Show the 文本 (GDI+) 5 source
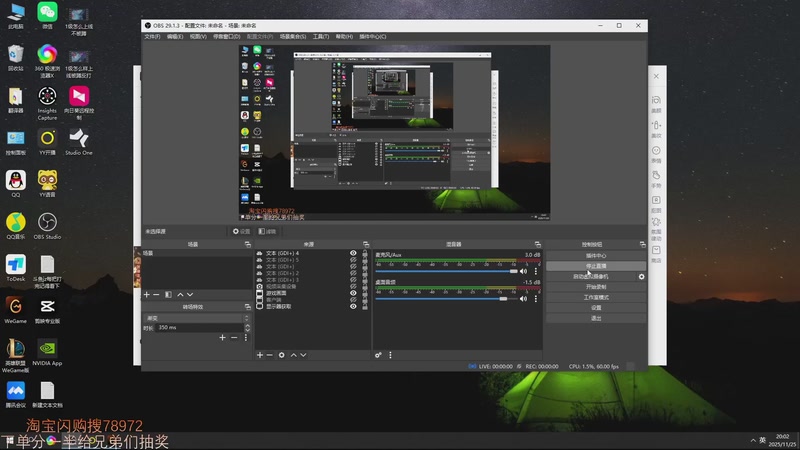 (353, 260)
